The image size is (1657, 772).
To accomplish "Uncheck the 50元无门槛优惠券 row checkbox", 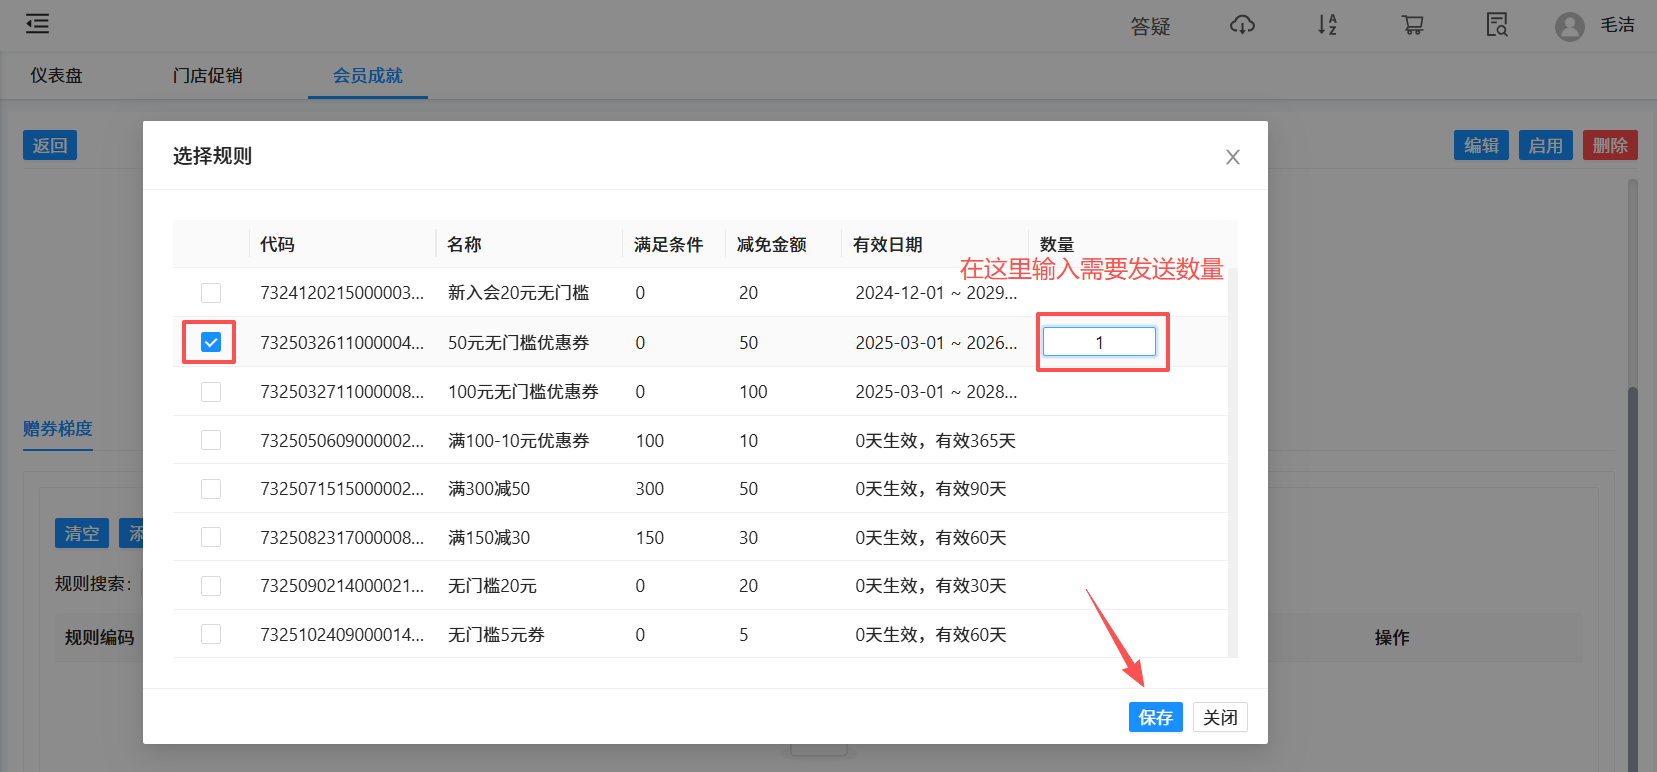I will pos(211,342).
